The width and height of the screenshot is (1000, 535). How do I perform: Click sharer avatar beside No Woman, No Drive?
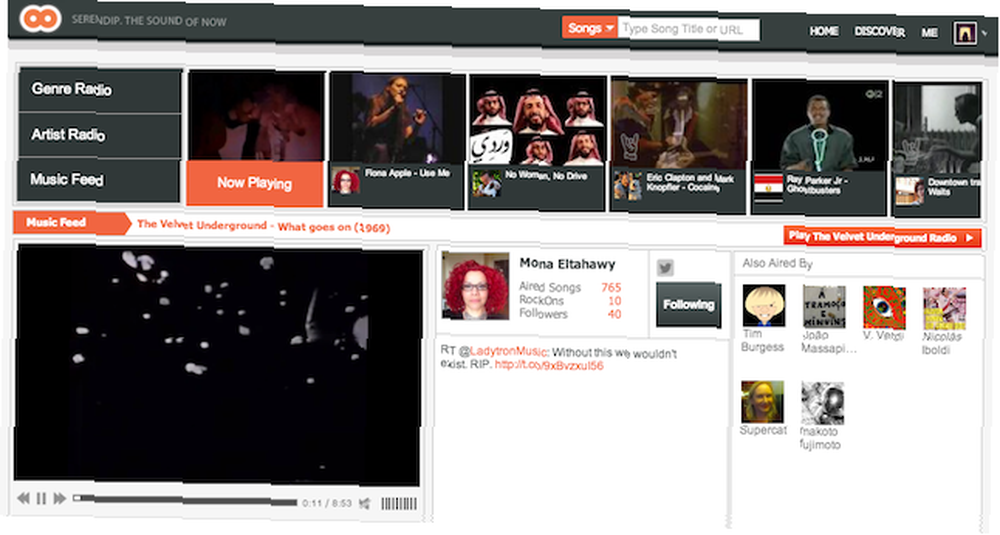coord(487,184)
